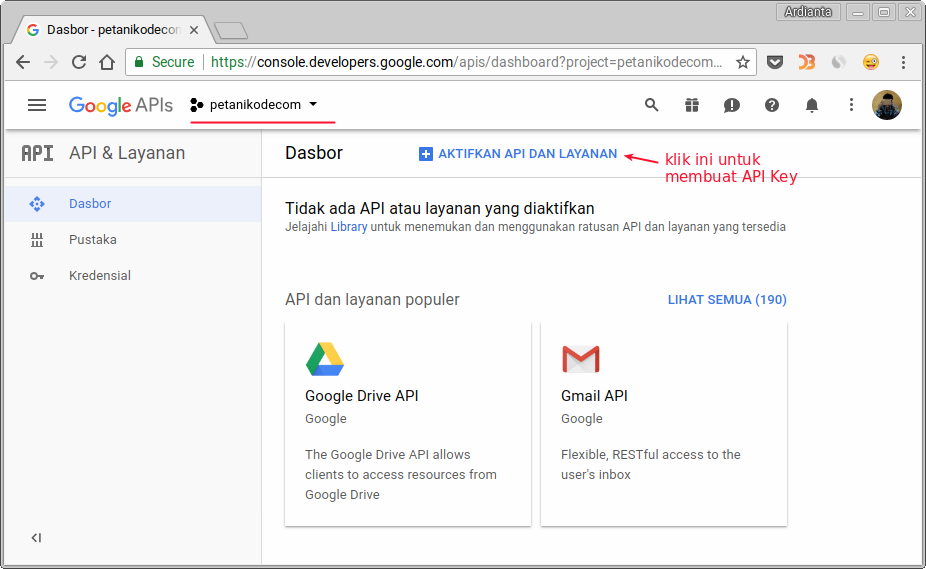The height and width of the screenshot is (569, 926).
Task: Click the Tidak ada API heading
Action: pyautogui.click(x=439, y=209)
